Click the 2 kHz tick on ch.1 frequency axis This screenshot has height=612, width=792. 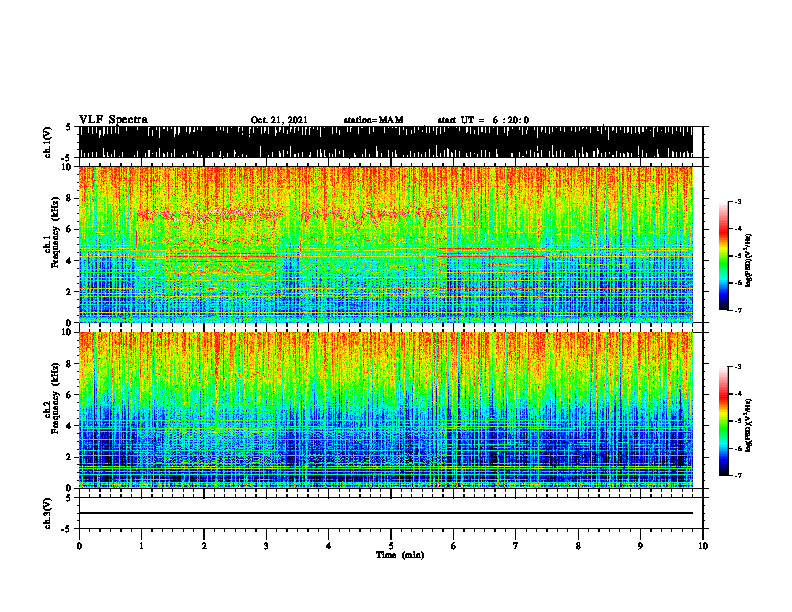(70, 291)
